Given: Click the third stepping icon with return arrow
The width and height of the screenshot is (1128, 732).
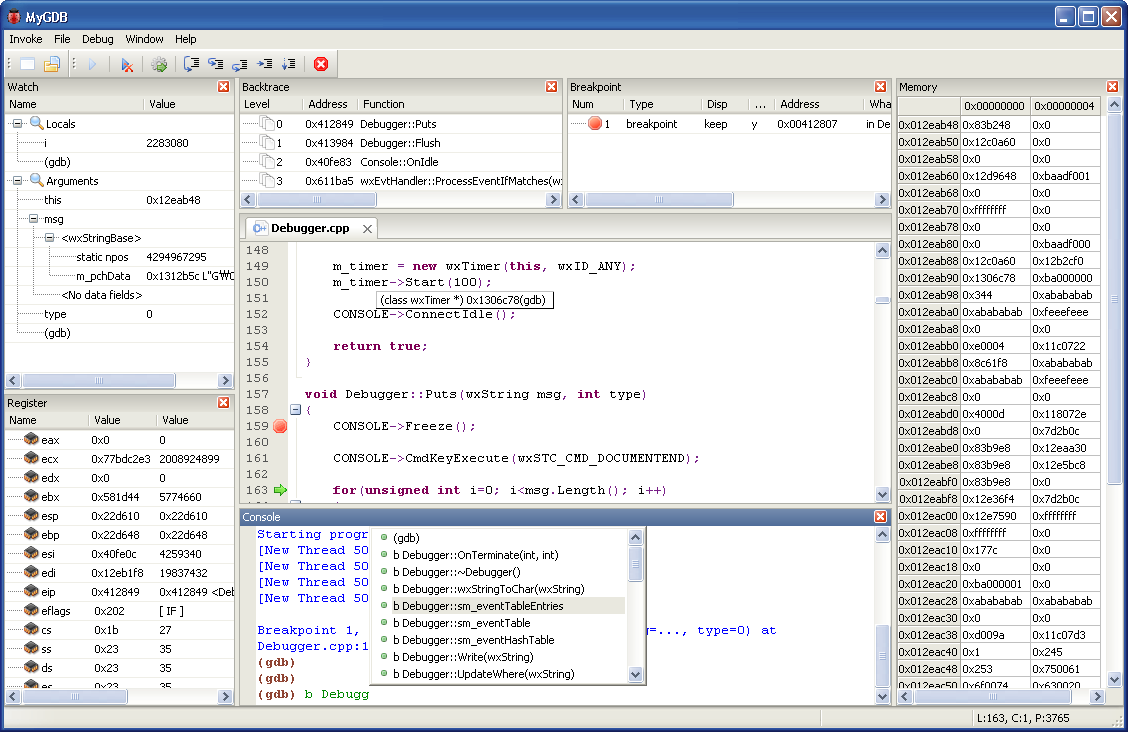Looking at the screenshot, I should (240, 64).
